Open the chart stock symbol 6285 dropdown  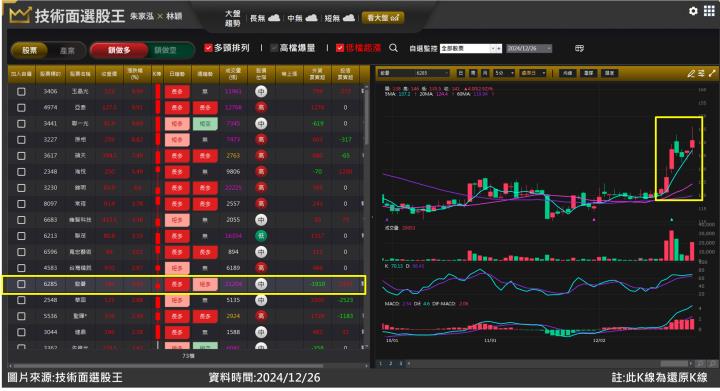pyautogui.click(x=413, y=73)
